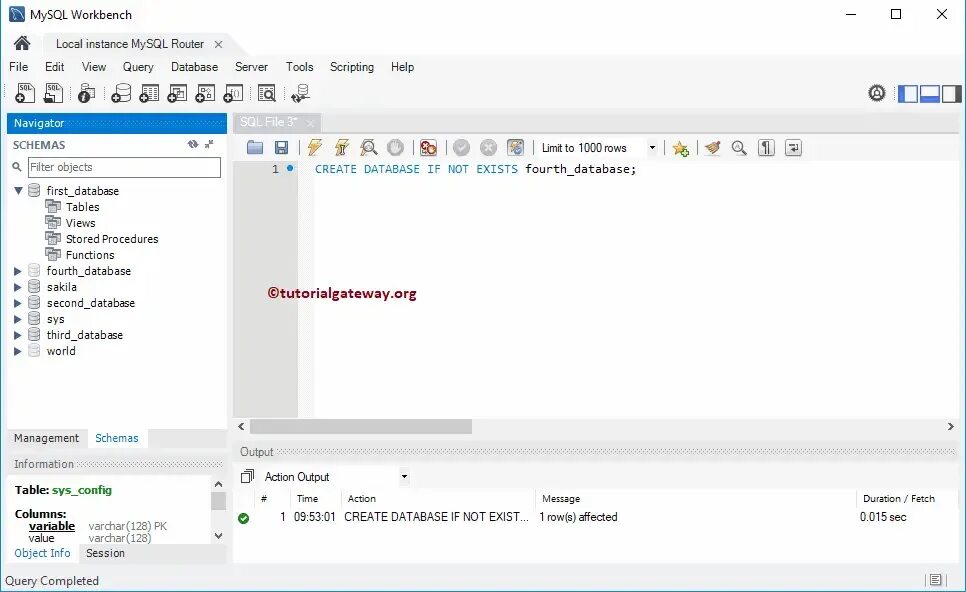Open Workbench preferences gear icon

(x=877, y=93)
